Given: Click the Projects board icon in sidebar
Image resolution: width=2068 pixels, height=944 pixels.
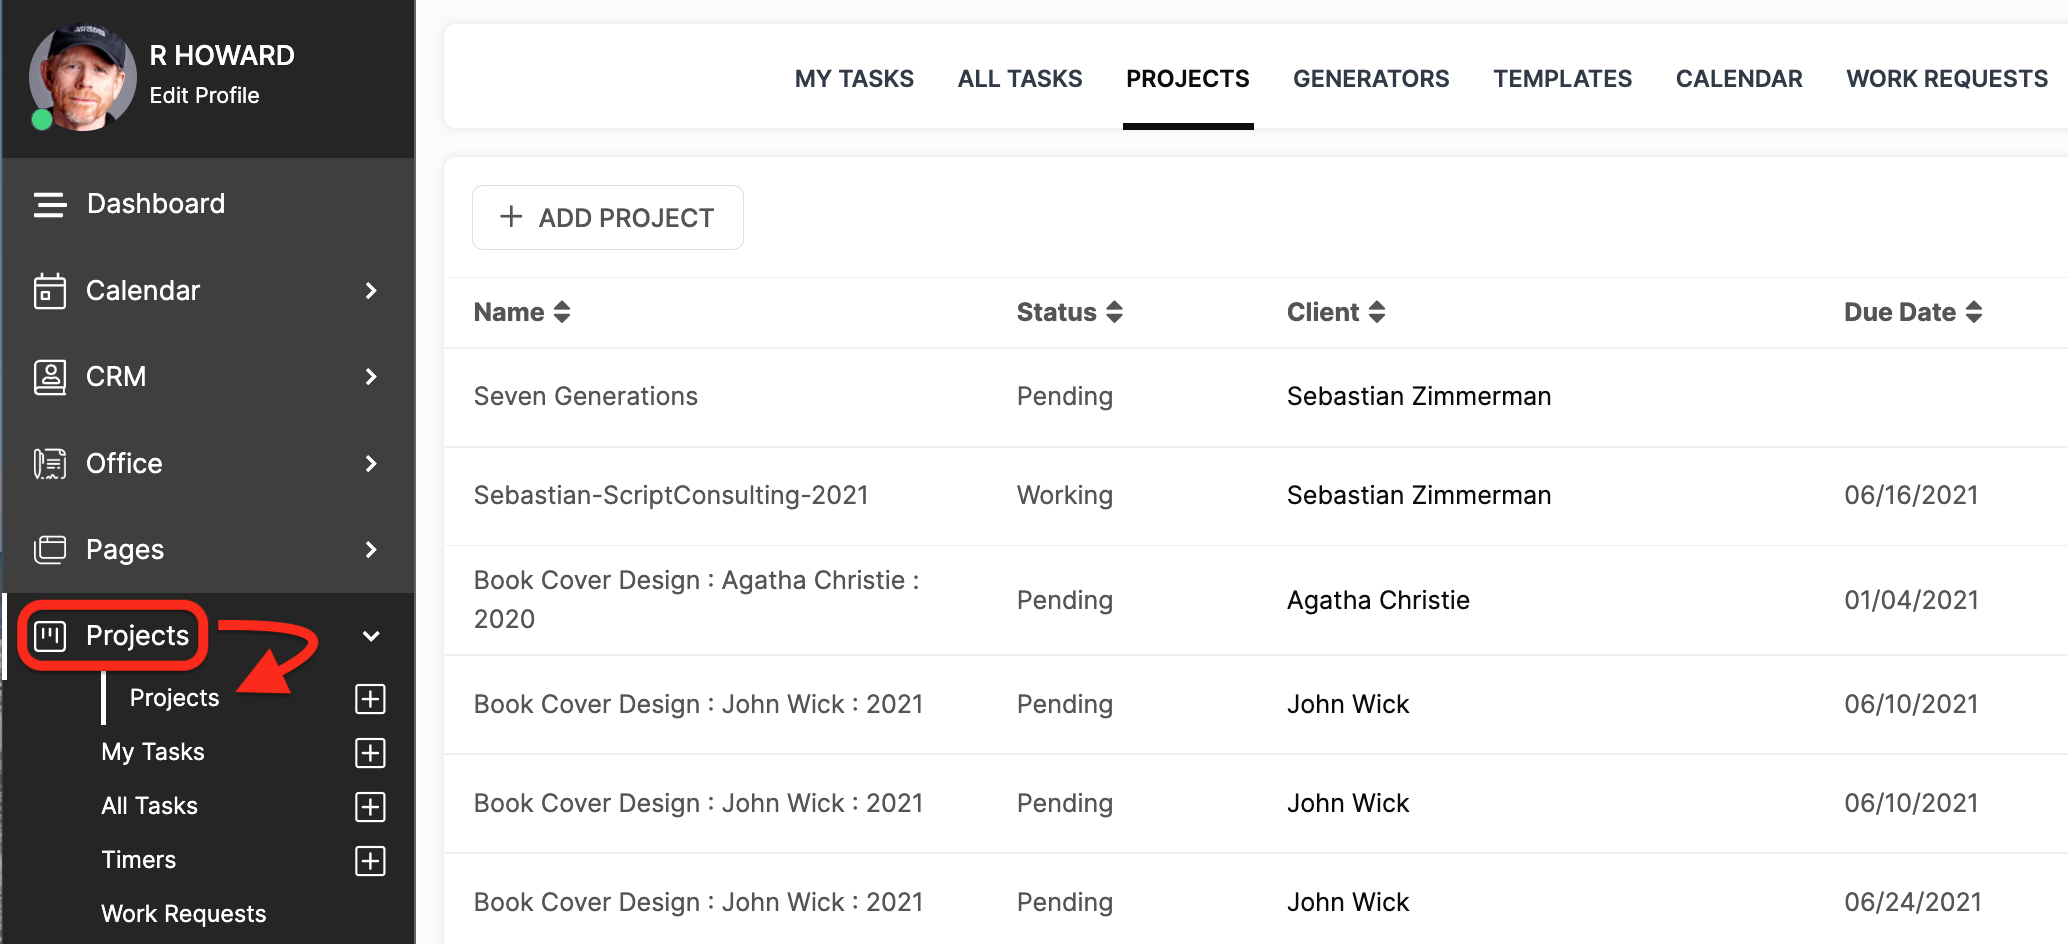Looking at the screenshot, I should click(x=50, y=636).
